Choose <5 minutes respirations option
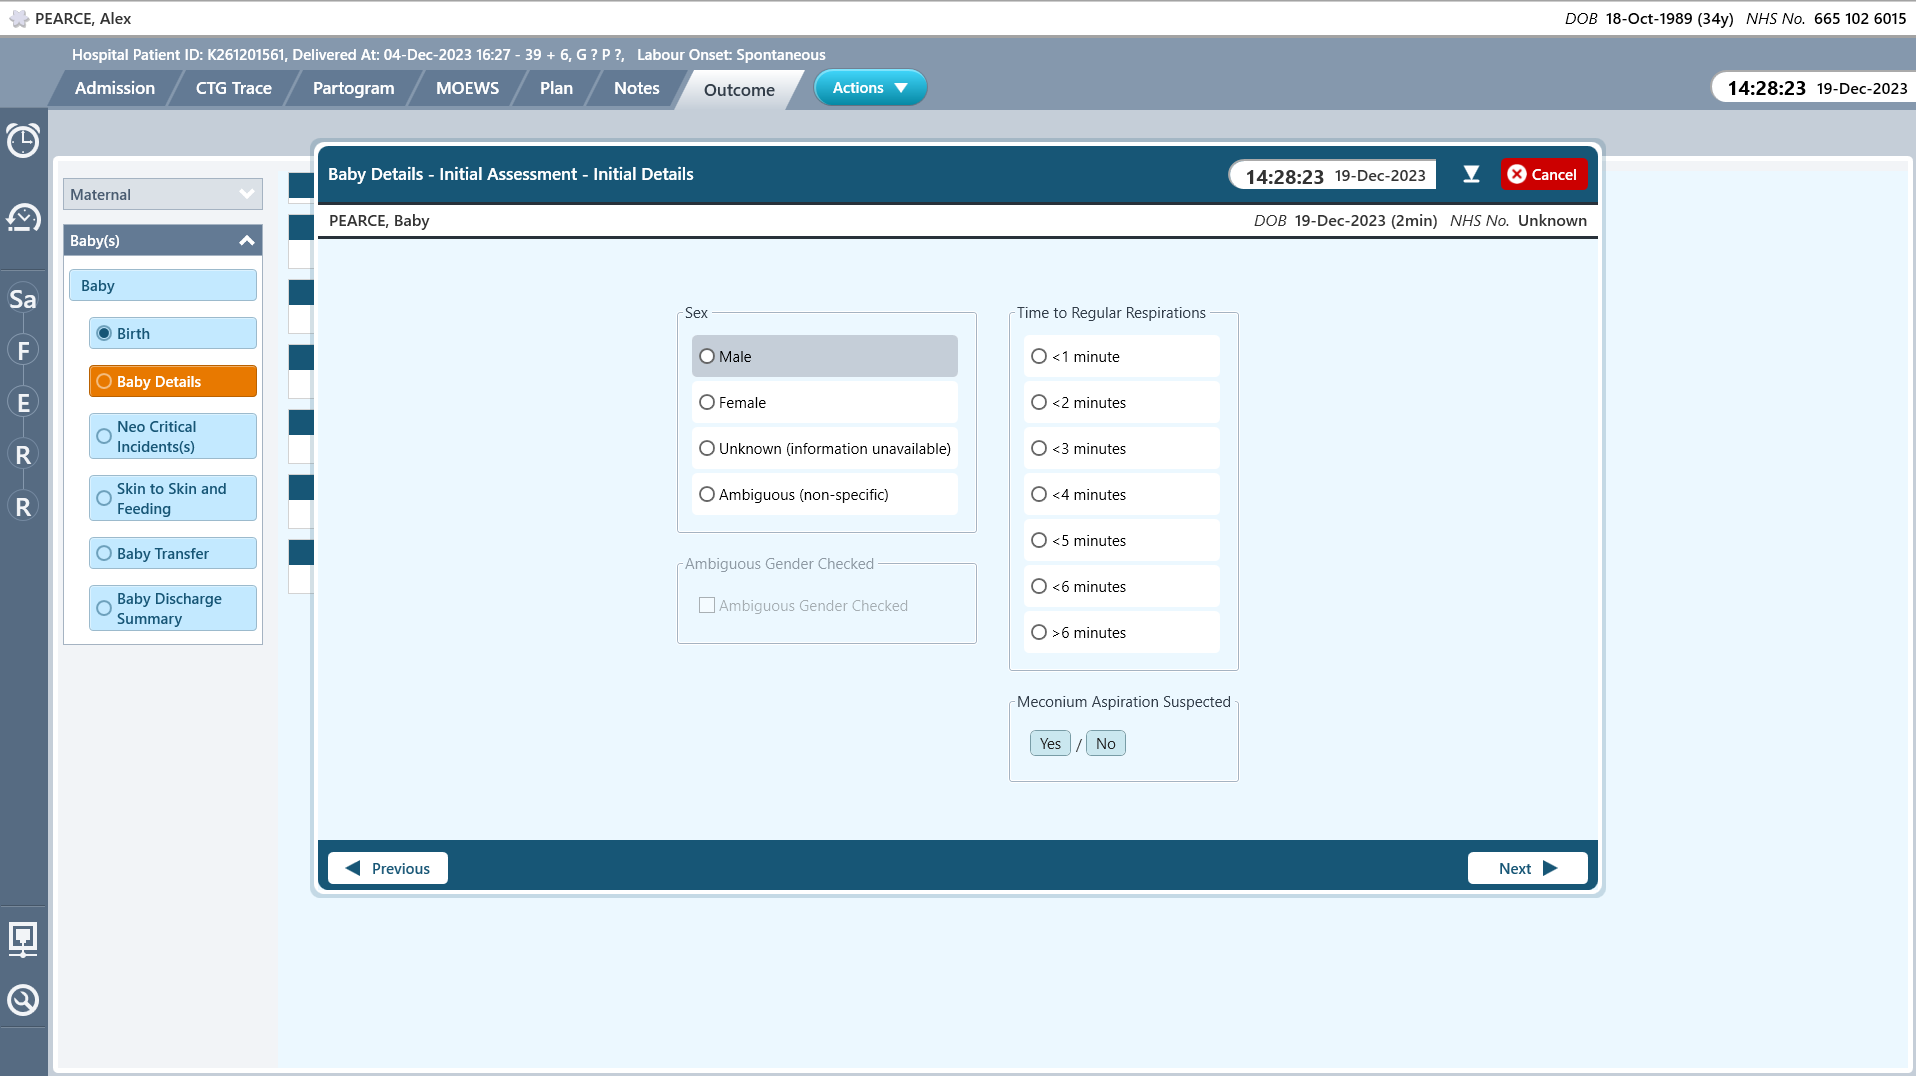 tap(1121, 540)
